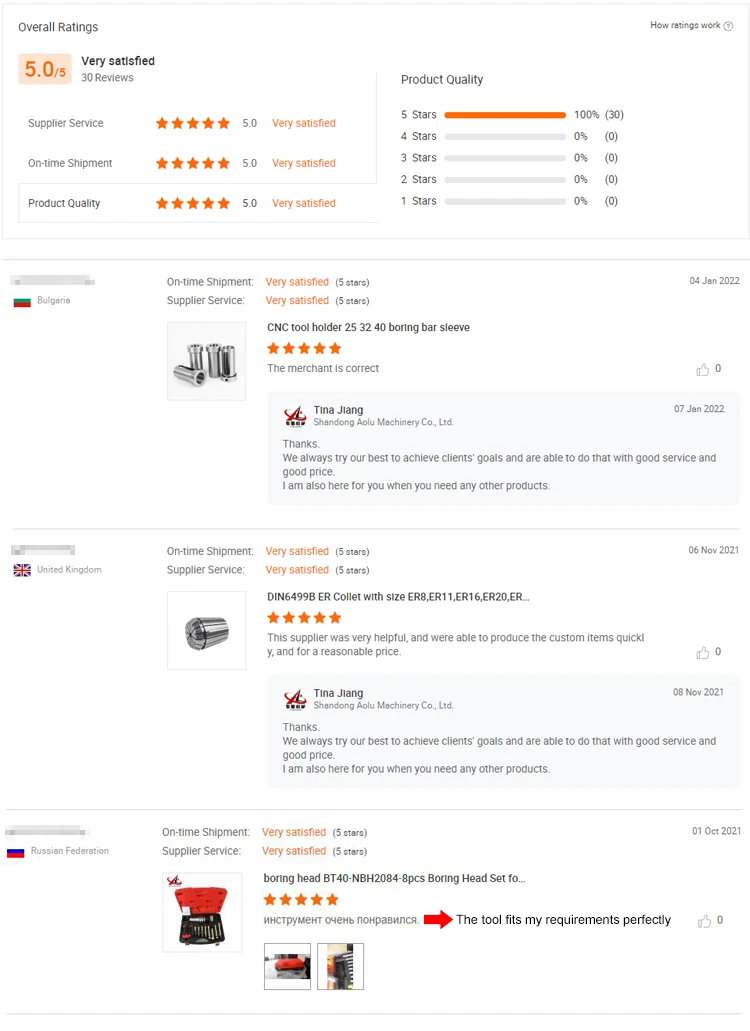Click the boring bar sleeve product thumbnail
750x1031 pixels.
point(206,361)
